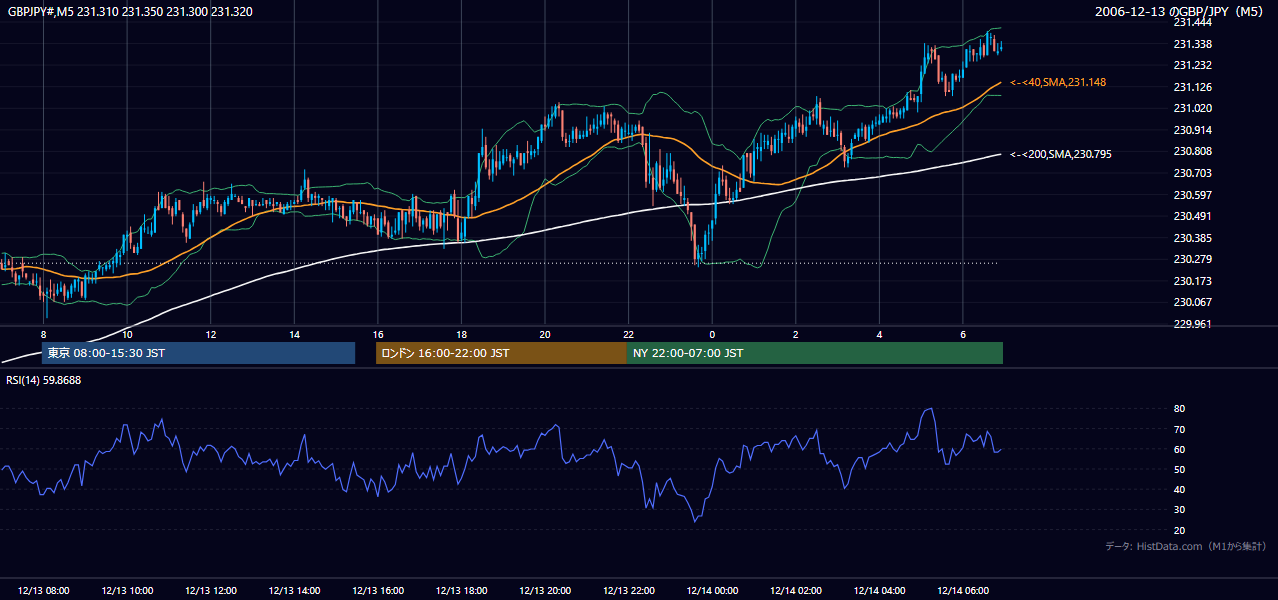Viewport: 1278px width, 600px height.
Task: Click the 12/13 22:00 bottom time label
Action: tap(628, 591)
